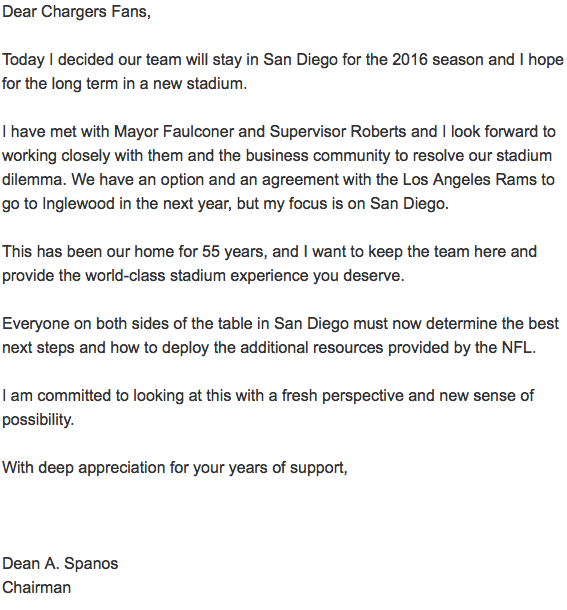Click the signature 'Dean A. Spanos'
Viewport: 567px width, 610px height.
pos(60,564)
